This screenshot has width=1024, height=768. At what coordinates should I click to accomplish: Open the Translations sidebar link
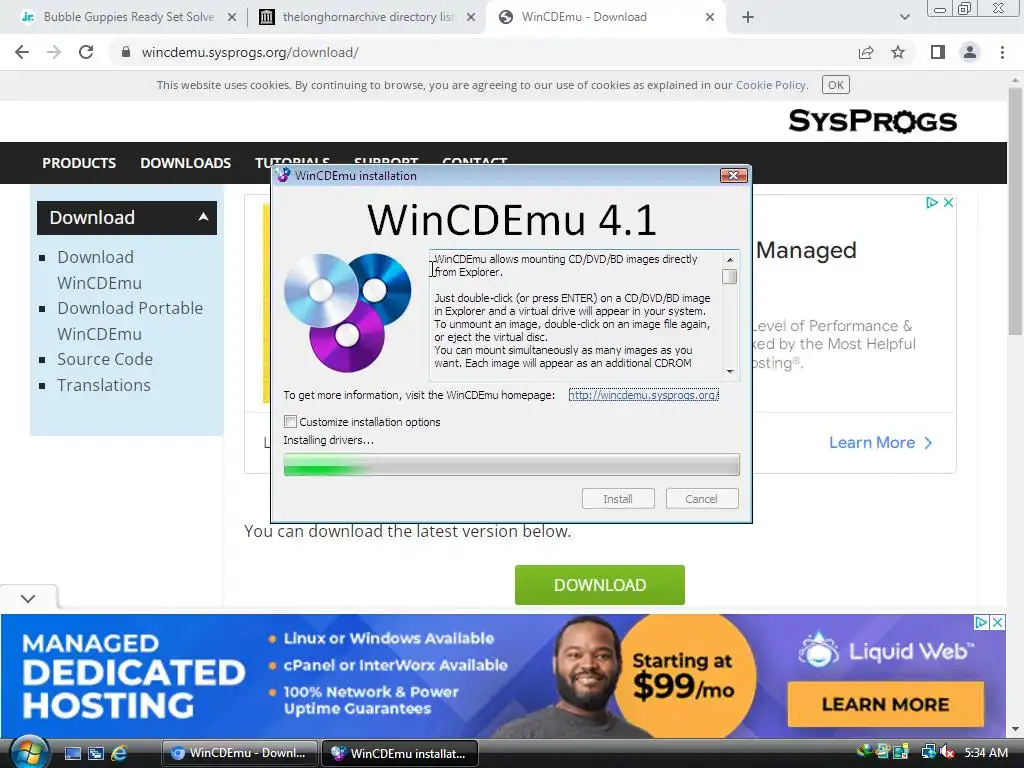(x=104, y=385)
